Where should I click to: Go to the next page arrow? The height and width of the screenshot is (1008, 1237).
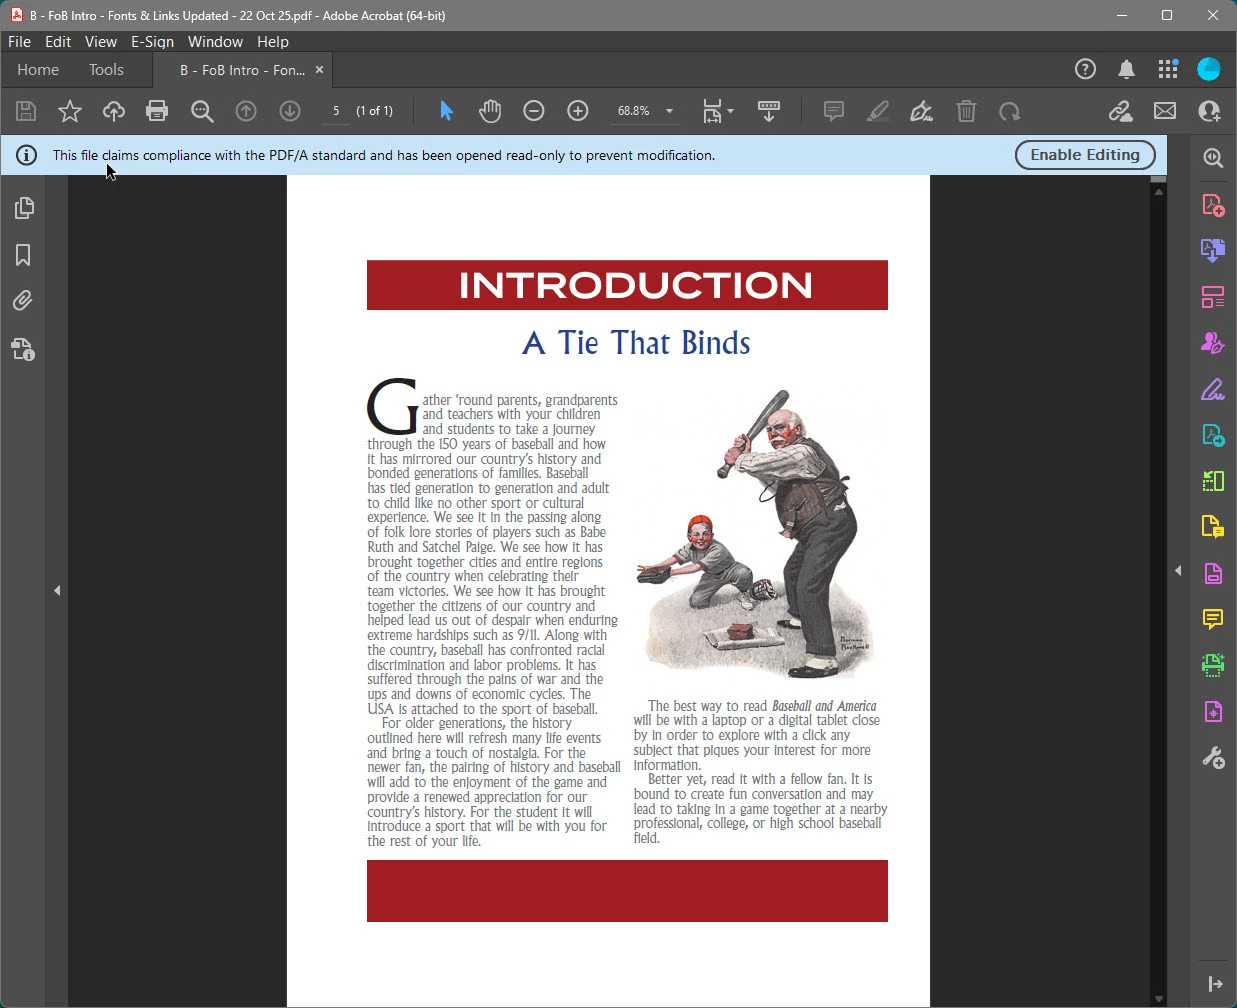point(290,111)
